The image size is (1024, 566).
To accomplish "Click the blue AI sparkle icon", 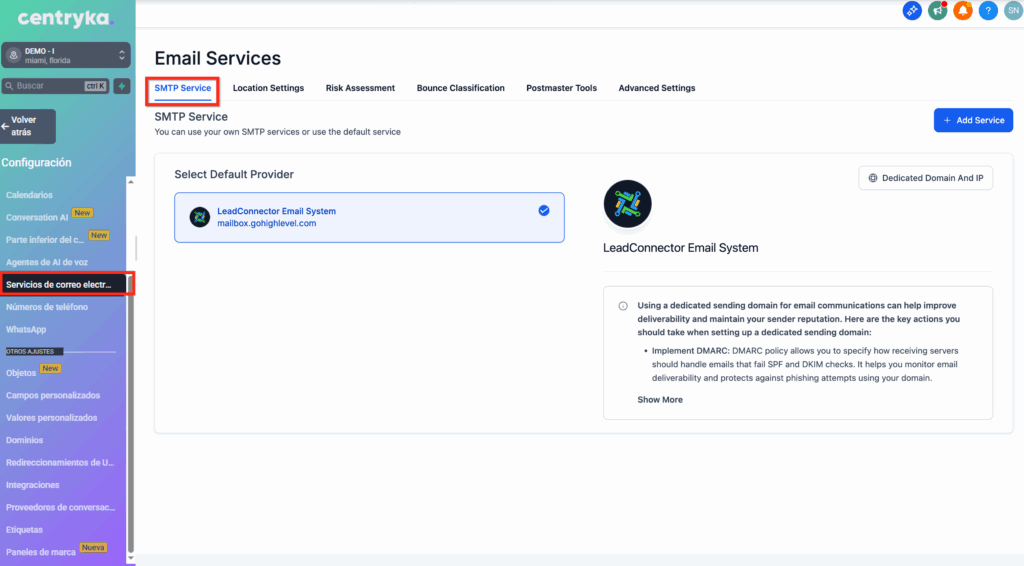I will click(x=912, y=11).
